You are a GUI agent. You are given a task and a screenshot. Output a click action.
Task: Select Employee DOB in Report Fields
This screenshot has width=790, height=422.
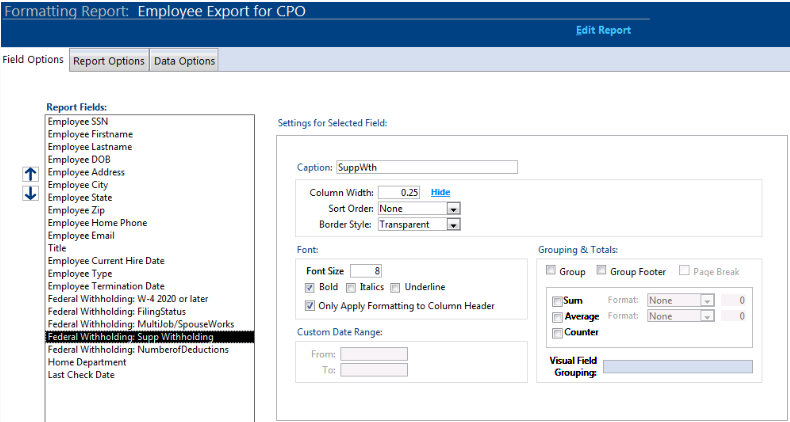[150, 159]
